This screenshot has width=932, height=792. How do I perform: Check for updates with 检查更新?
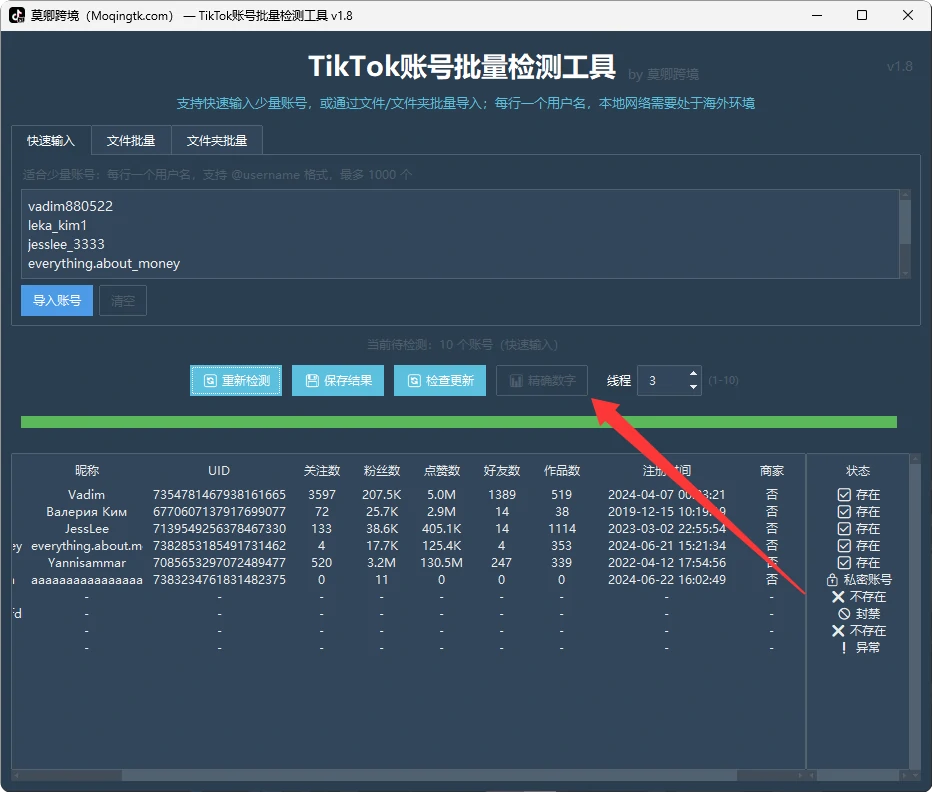[440, 381]
